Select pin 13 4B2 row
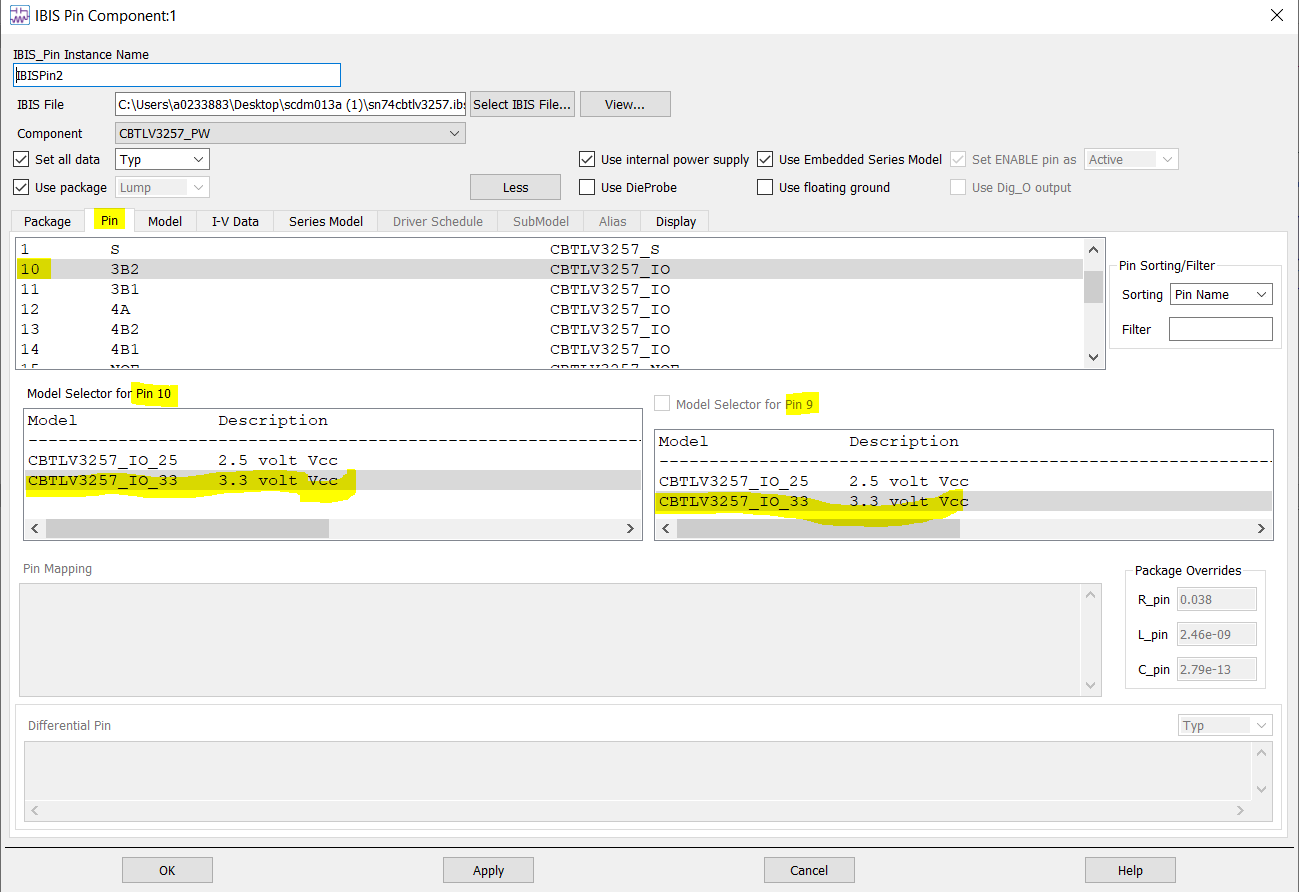 tap(550, 329)
